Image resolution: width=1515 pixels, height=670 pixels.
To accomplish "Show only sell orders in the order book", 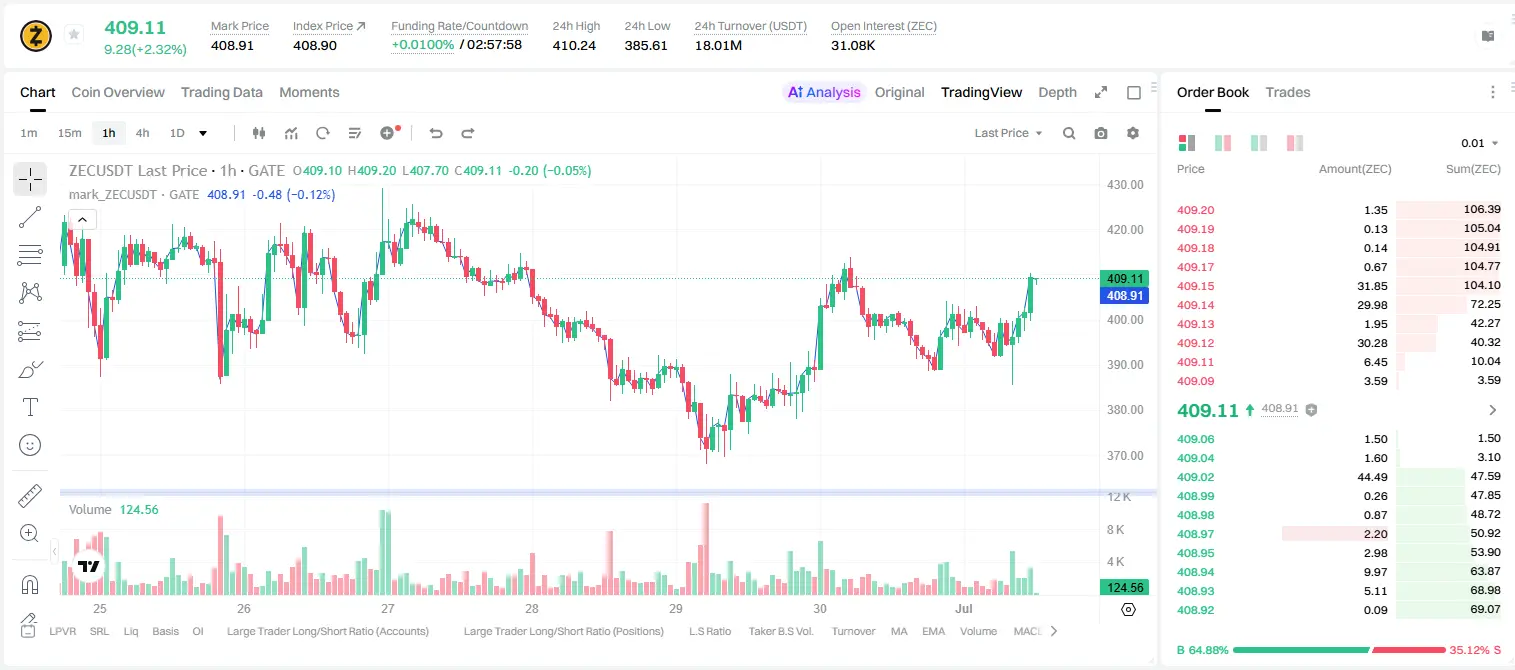I will click(1295, 143).
